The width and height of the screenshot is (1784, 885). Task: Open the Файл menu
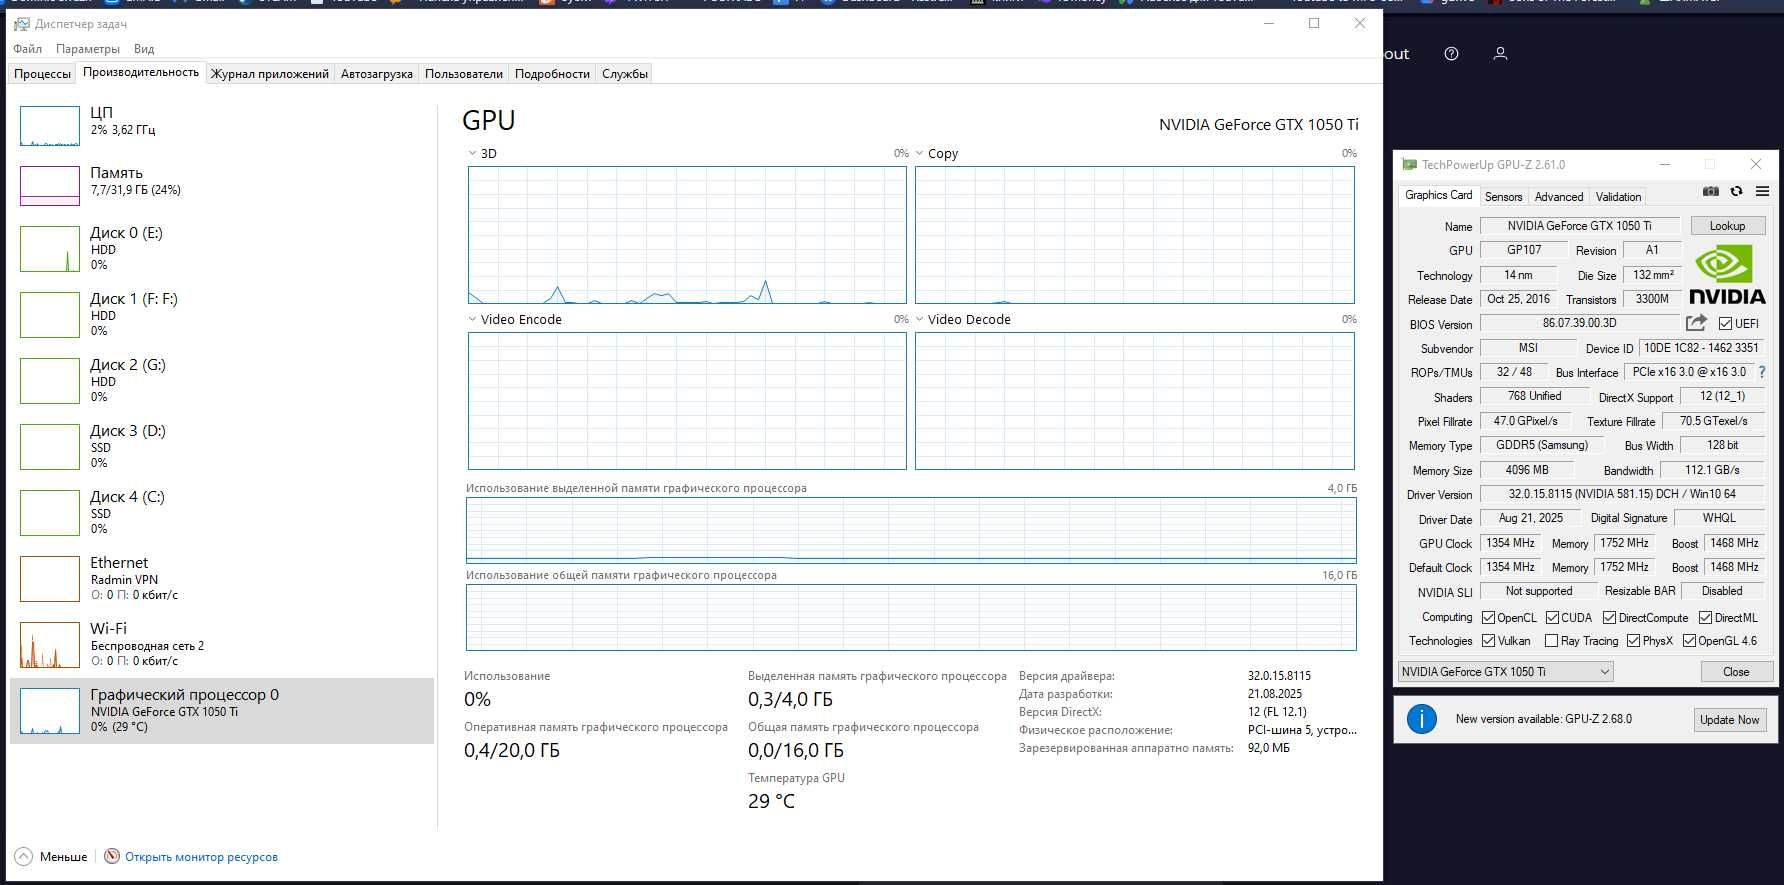coord(28,48)
